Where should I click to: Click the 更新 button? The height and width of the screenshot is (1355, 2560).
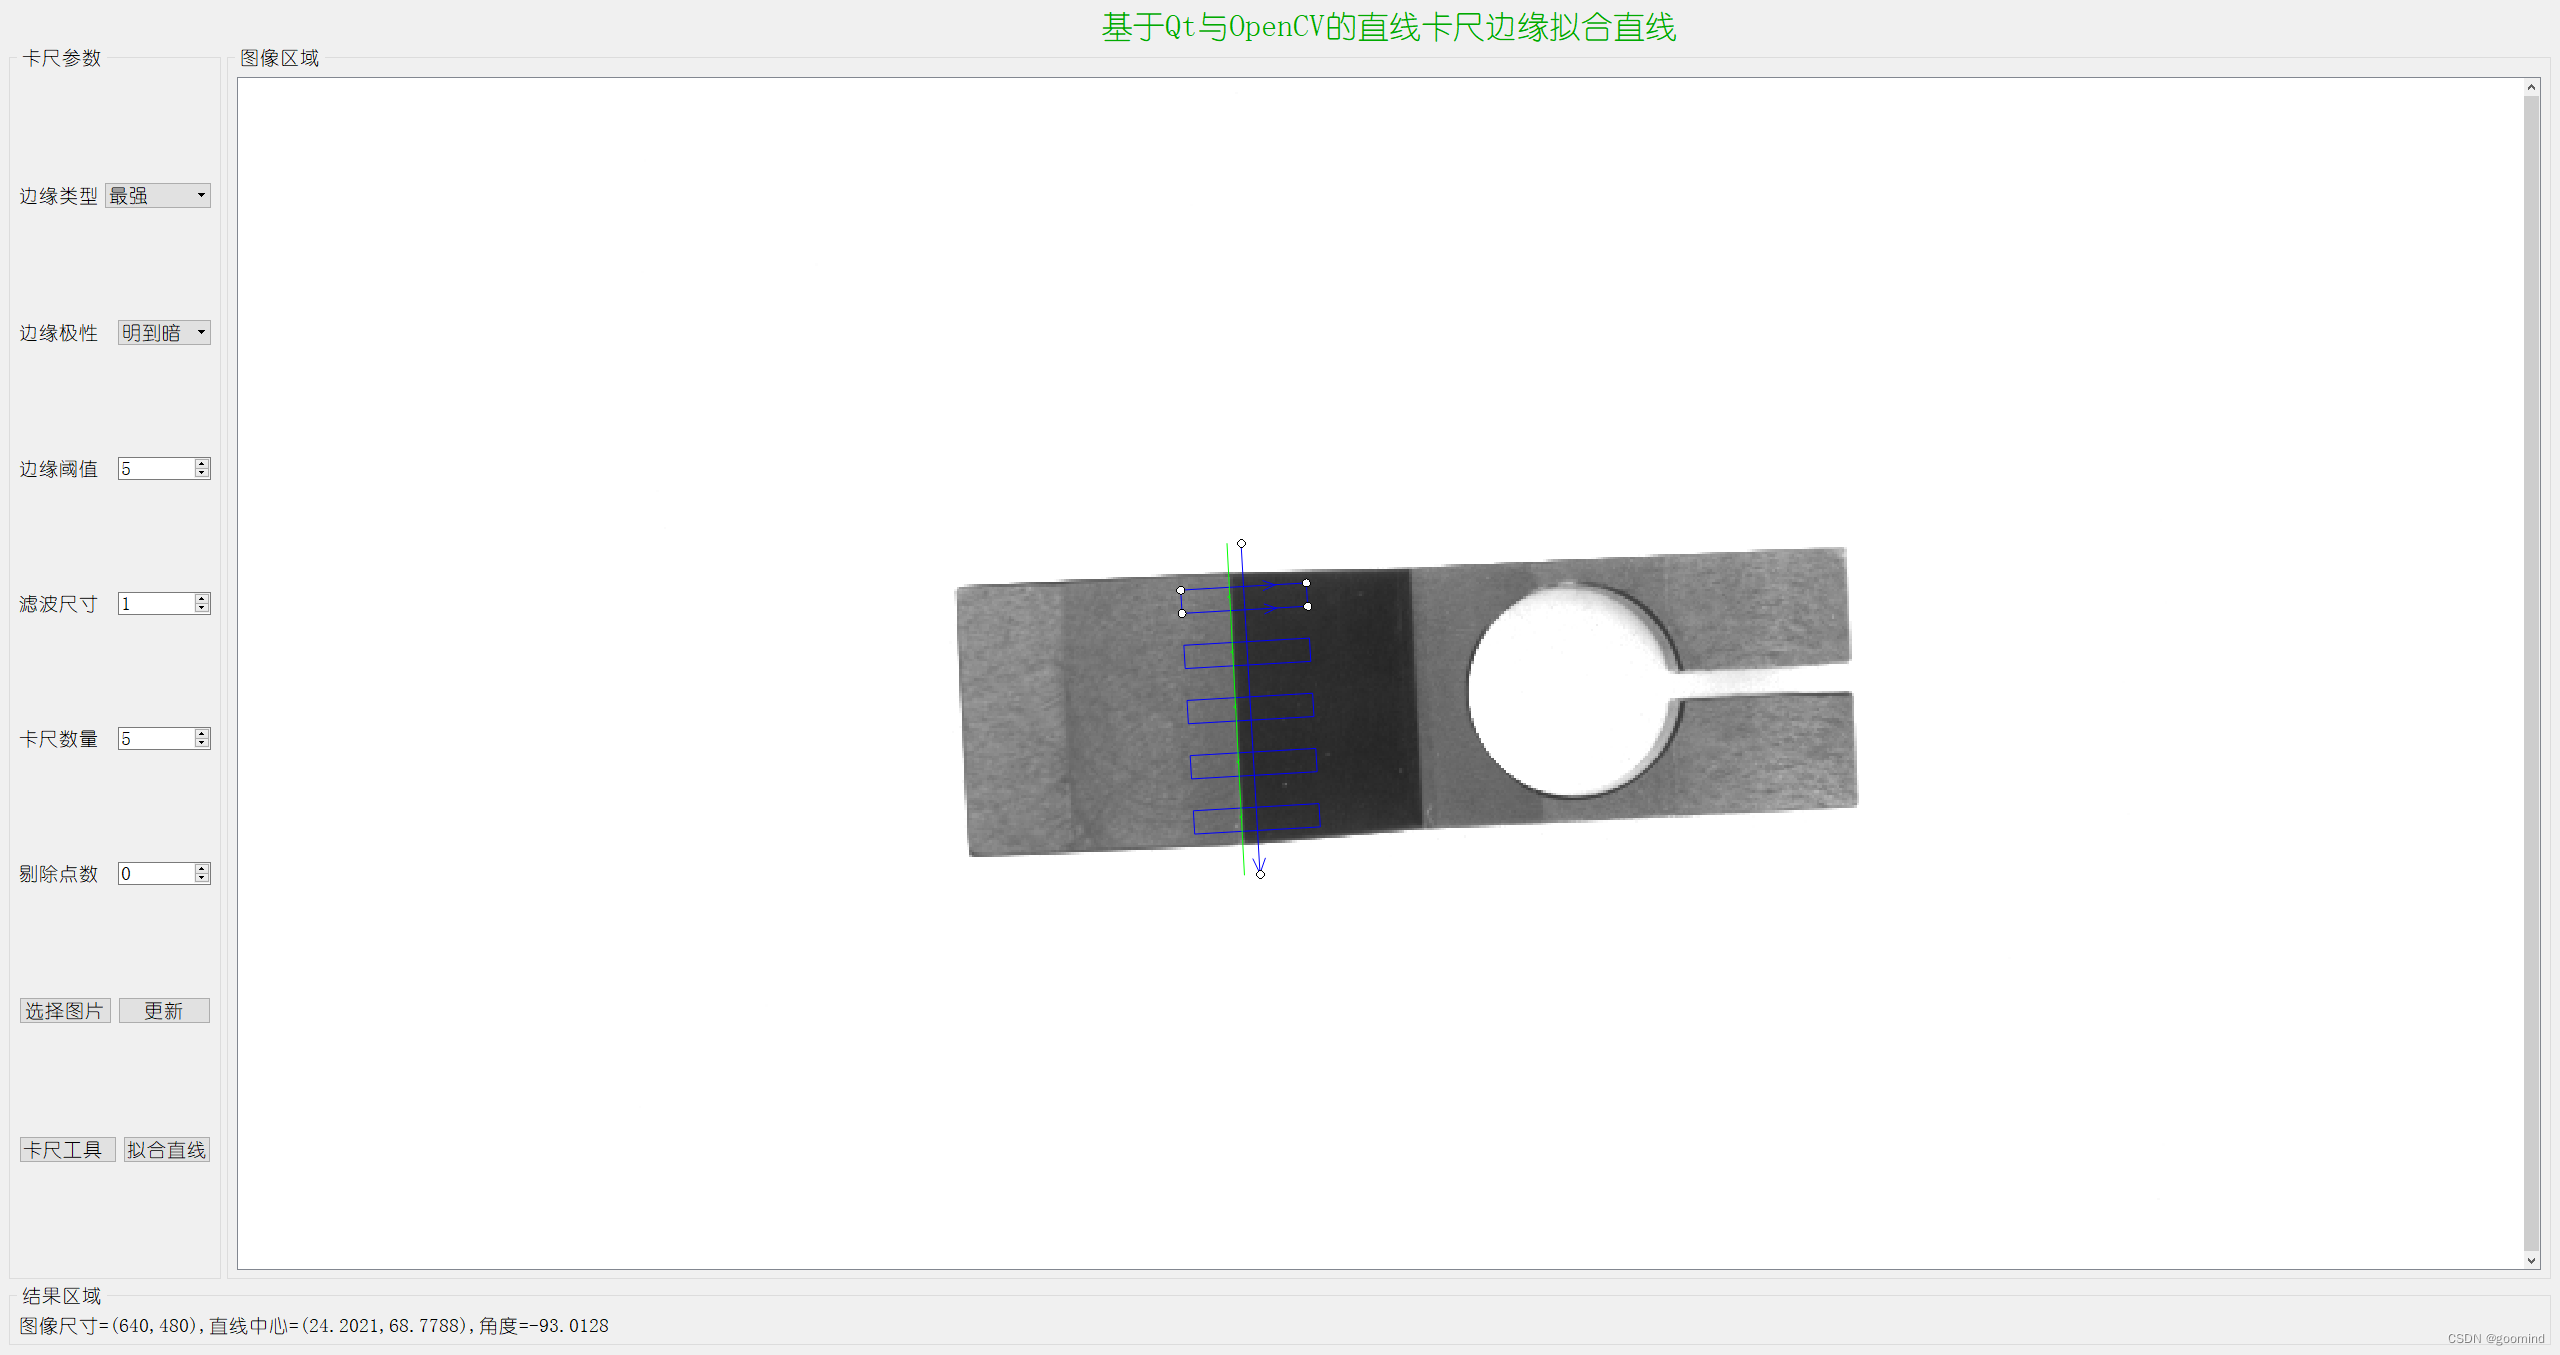(164, 1011)
